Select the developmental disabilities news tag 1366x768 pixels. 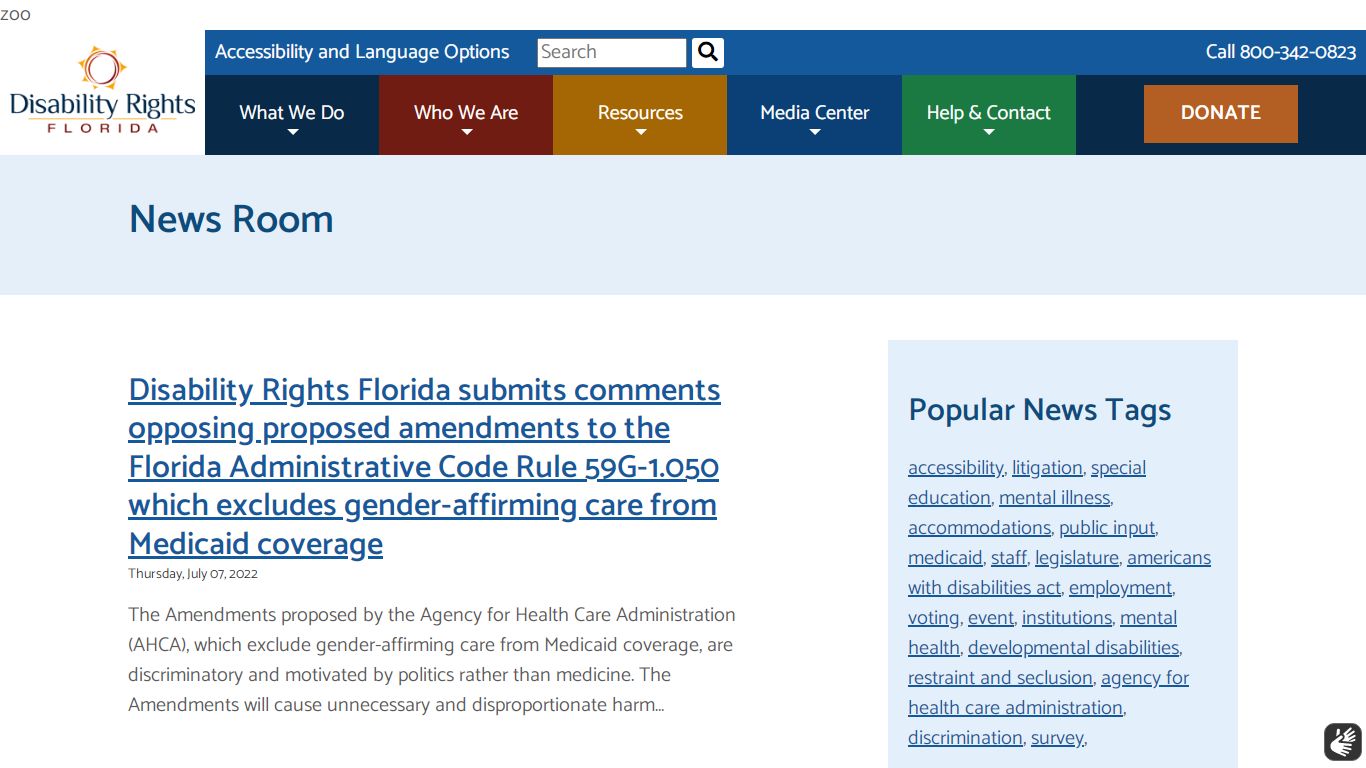coord(1073,648)
